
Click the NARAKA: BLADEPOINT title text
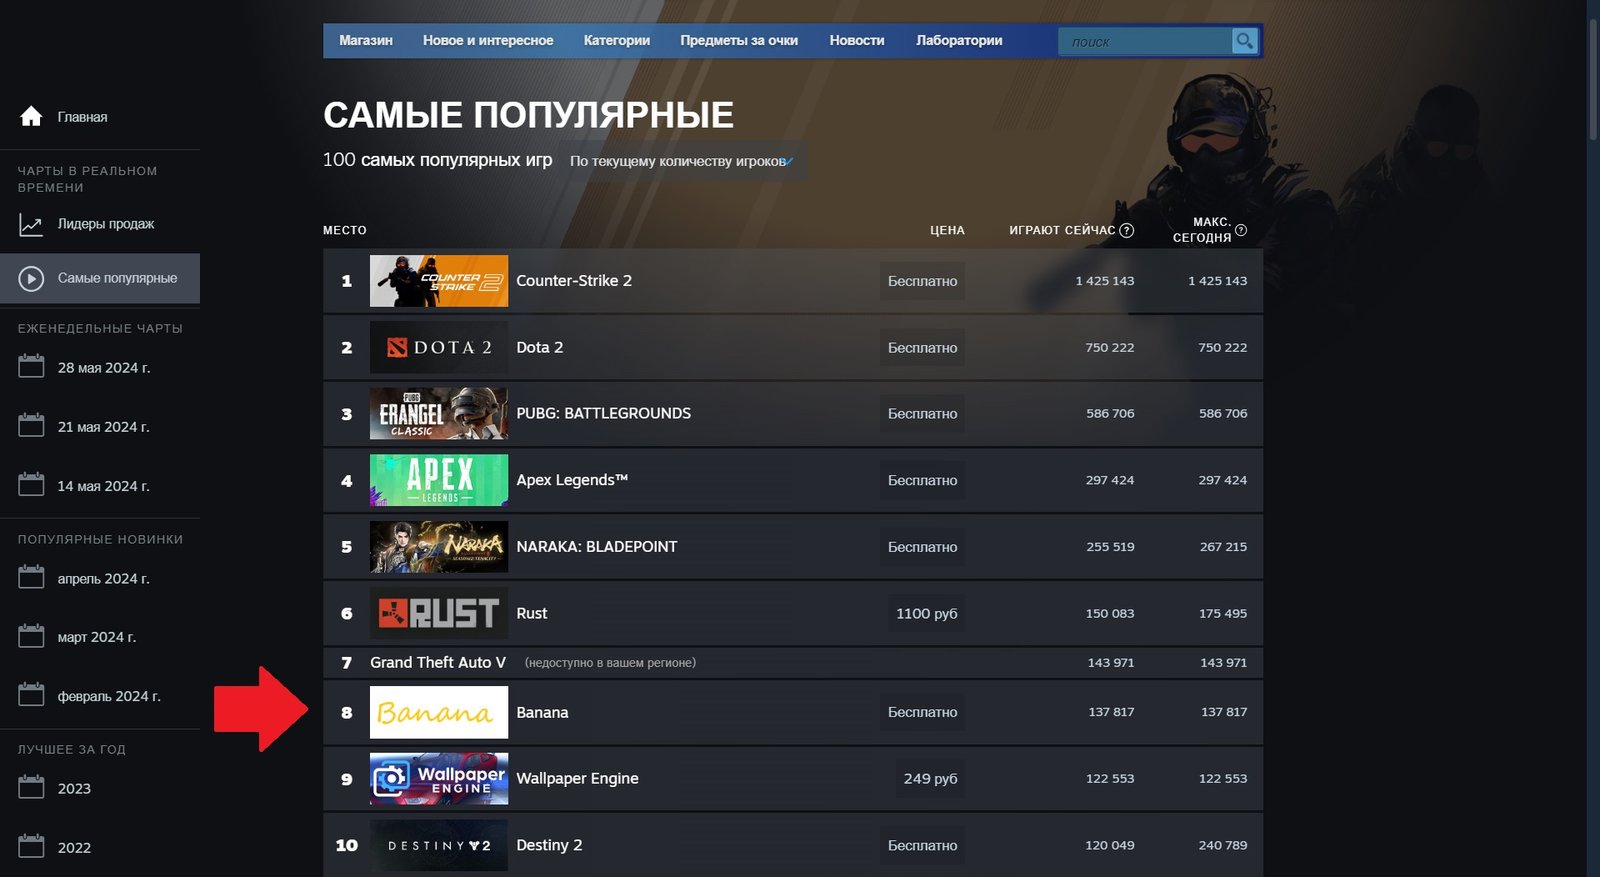(x=597, y=546)
